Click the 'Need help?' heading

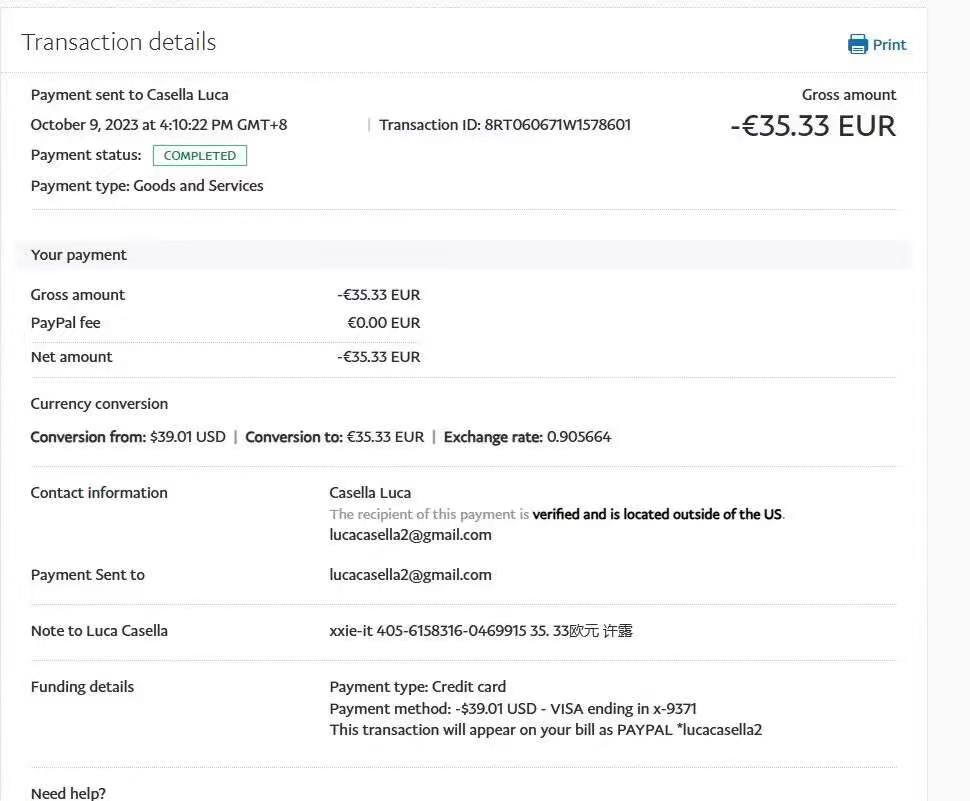(x=68, y=793)
